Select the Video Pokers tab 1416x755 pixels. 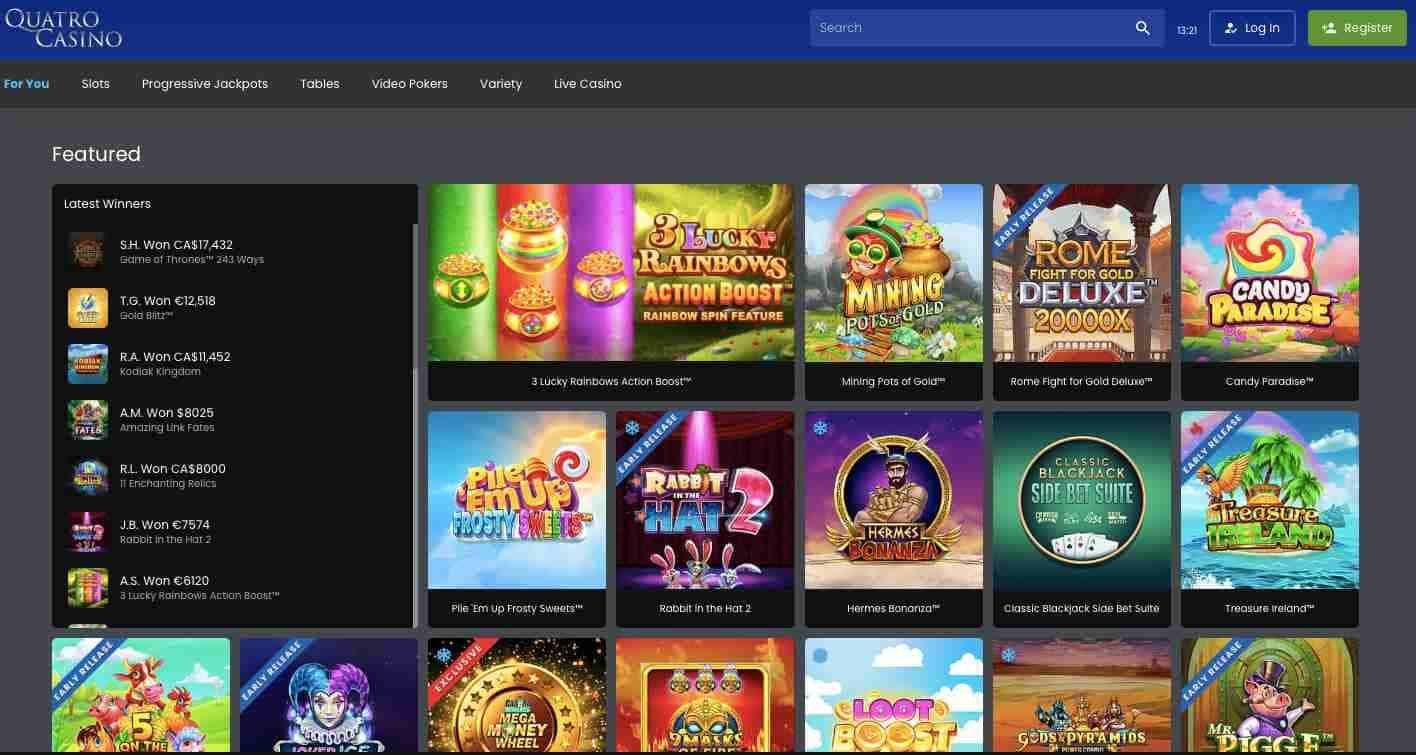pos(409,84)
